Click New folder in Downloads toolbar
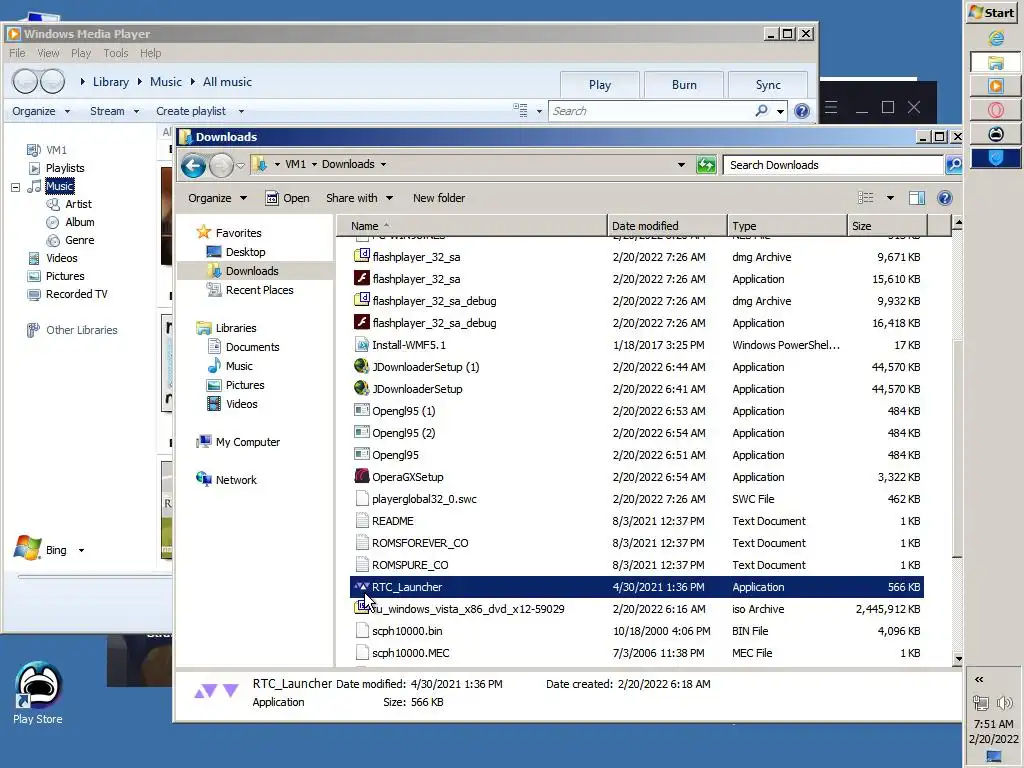Image resolution: width=1024 pixels, height=768 pixels. click(439, 198)
